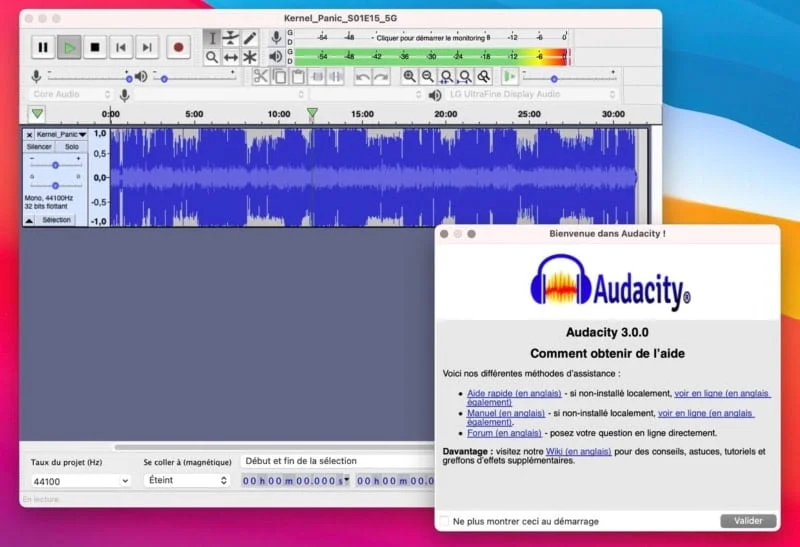Click the green Play button
This screenshot has height=547, width=800.
pyautogui.click(x=69, y=47)
